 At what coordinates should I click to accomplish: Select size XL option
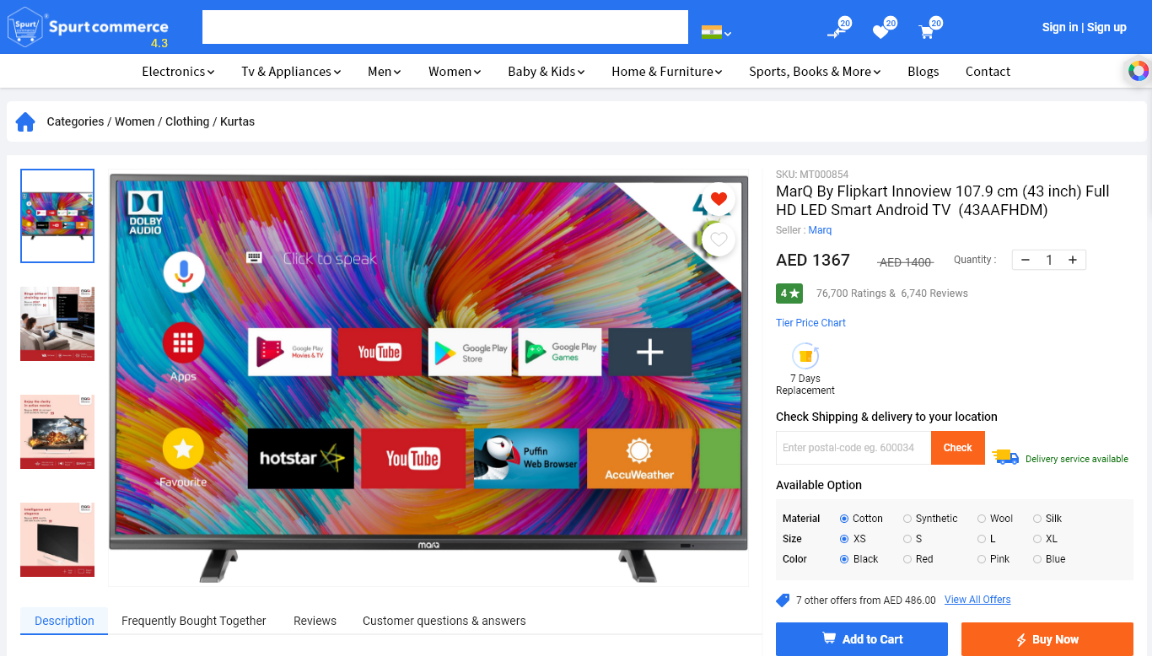(1037, 539)
